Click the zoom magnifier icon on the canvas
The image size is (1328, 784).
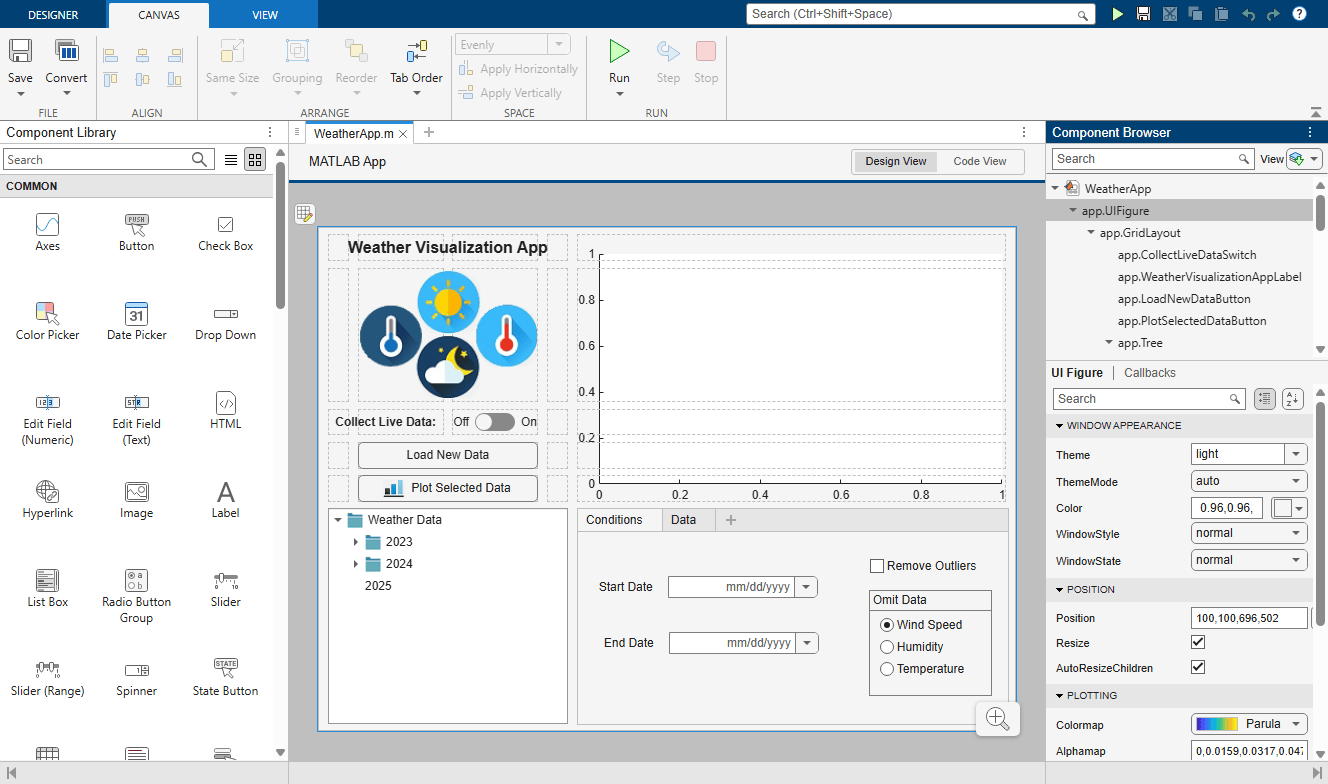pyautogui.click(x=997, y=717)
